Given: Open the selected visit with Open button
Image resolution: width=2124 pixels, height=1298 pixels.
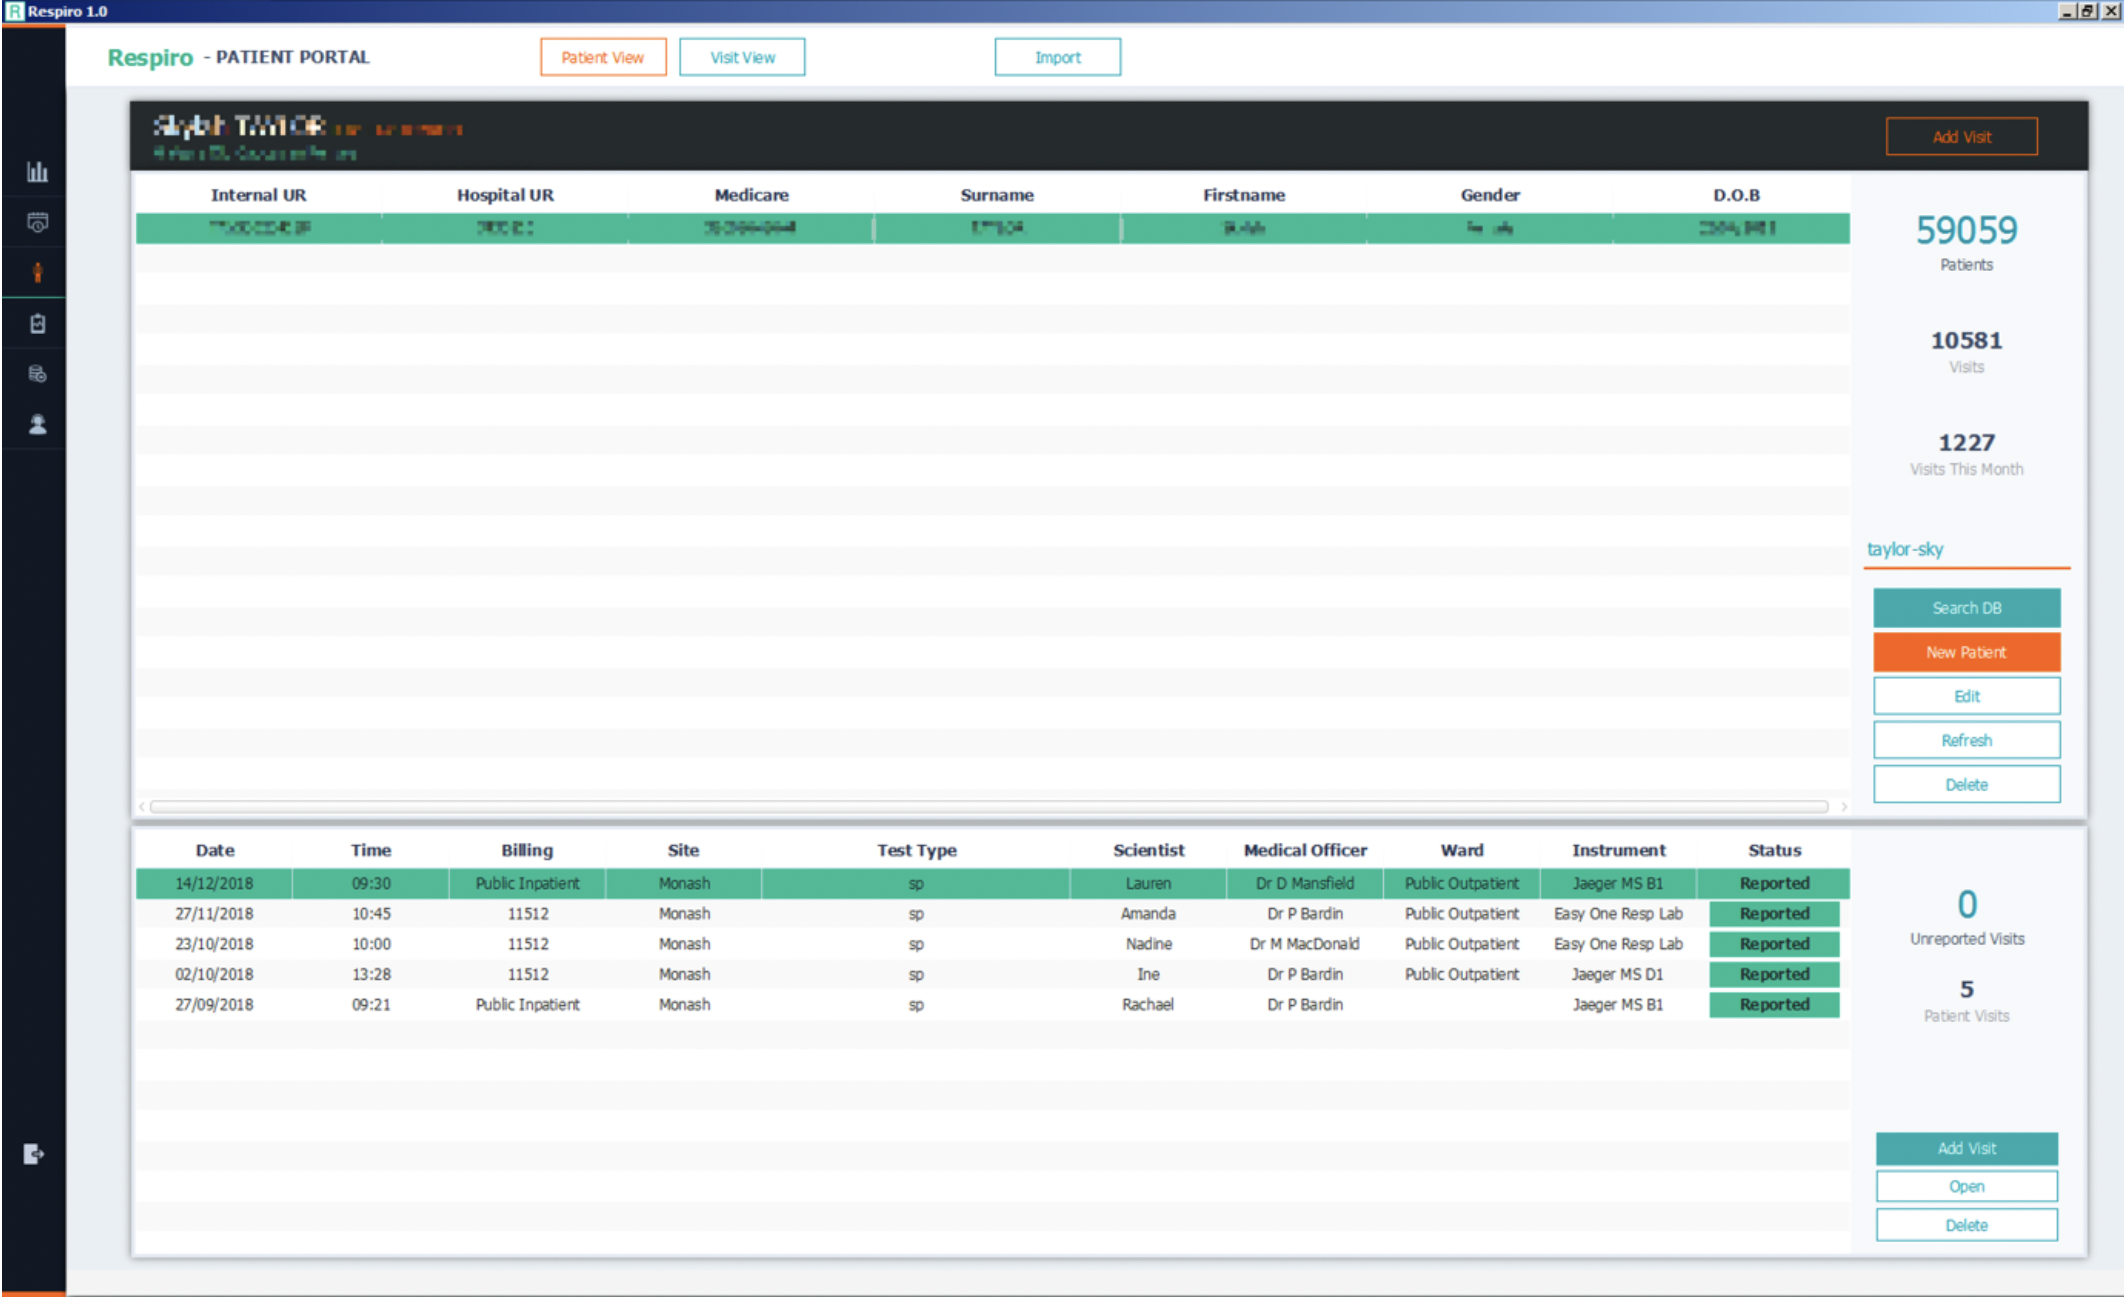Looking at the screenshot, I should click(1966, 1186).
